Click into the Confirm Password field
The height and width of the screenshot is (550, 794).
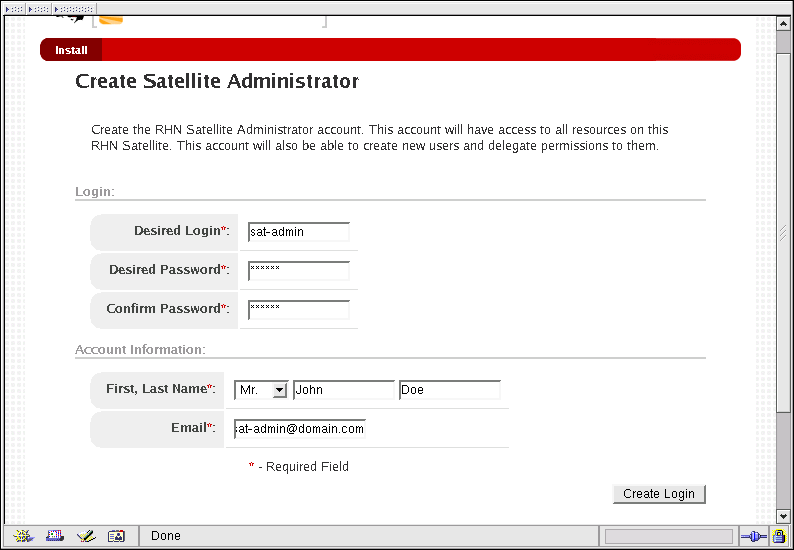[299, 310]
